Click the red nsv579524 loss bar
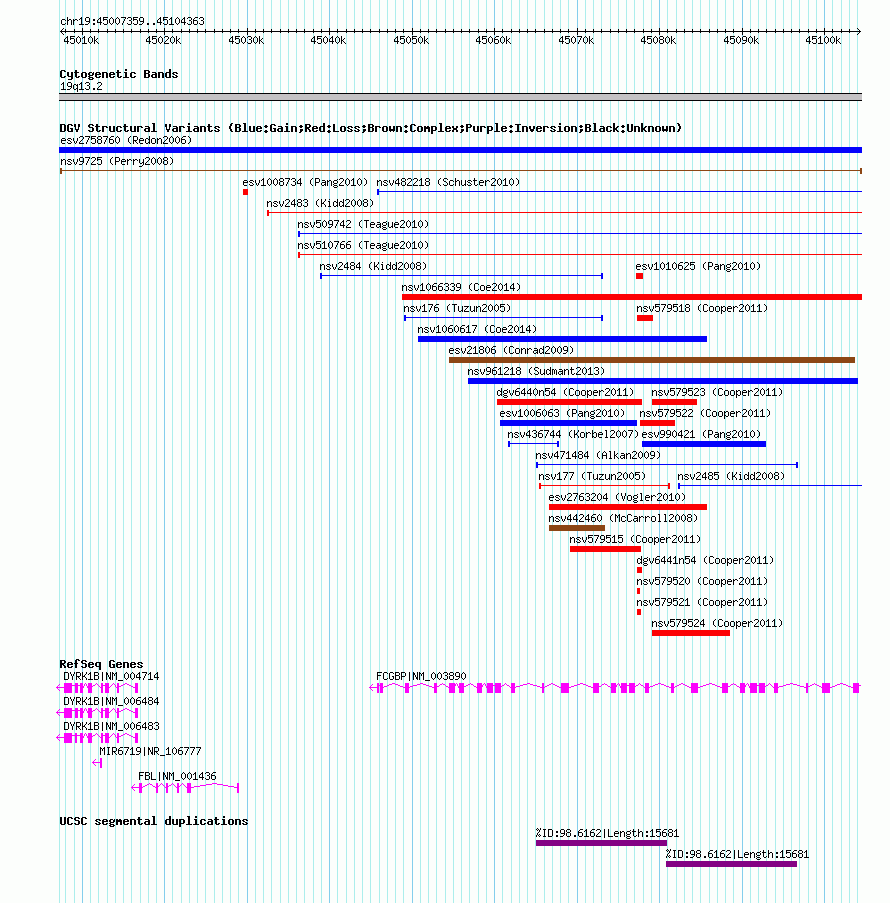Screen dimensions: 890x903 691,633
